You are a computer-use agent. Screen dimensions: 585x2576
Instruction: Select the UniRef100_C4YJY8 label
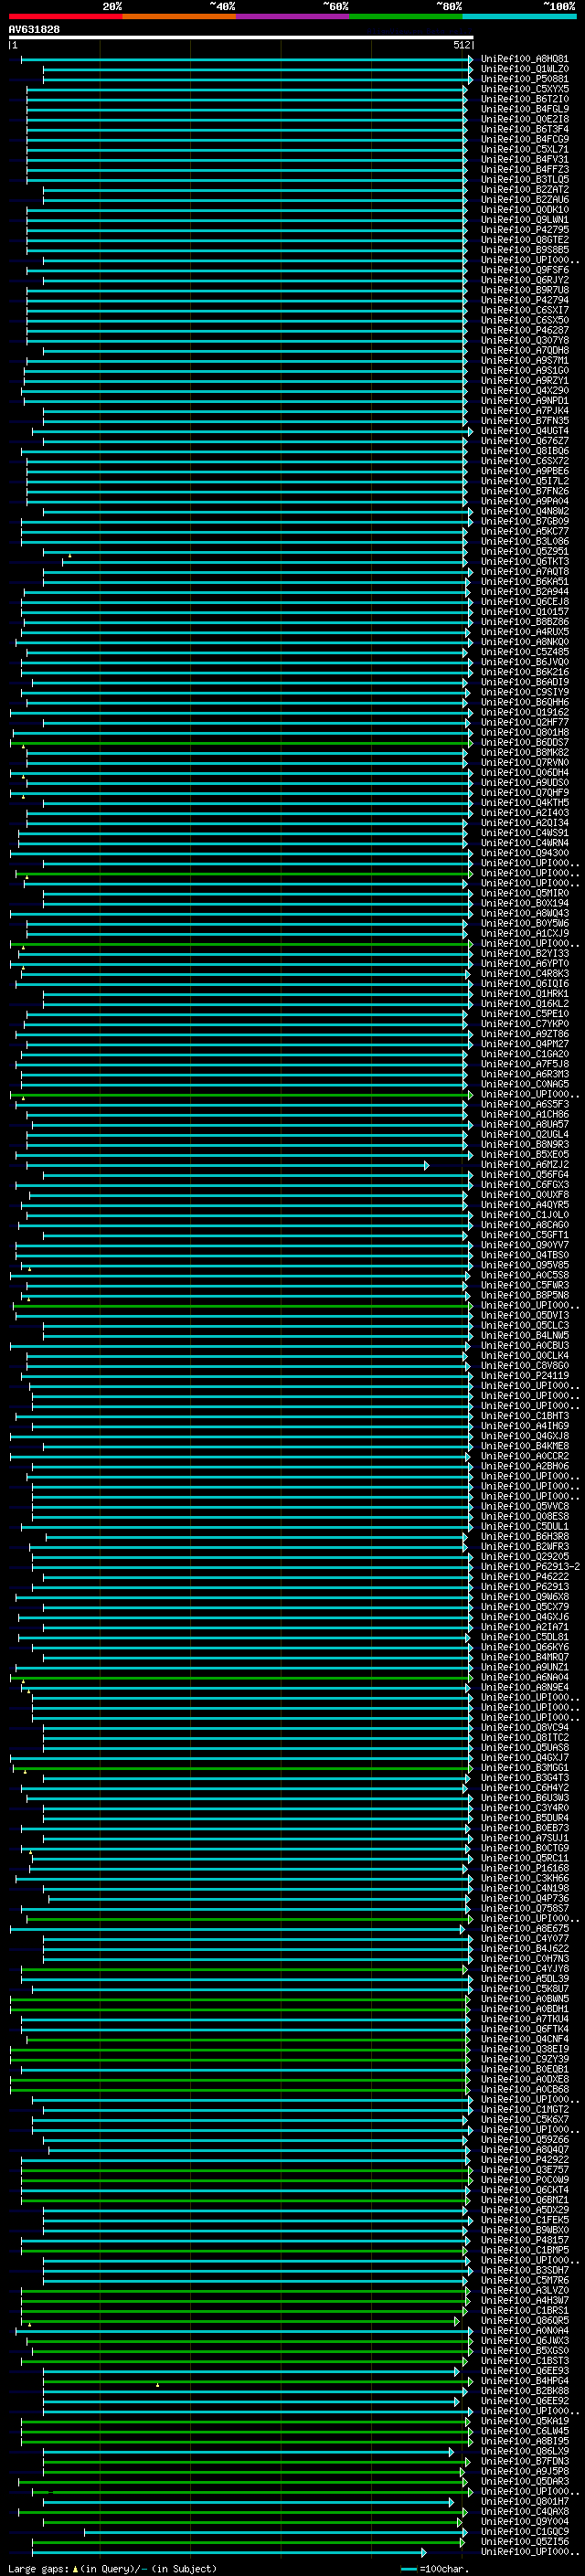coord(524,1968)
